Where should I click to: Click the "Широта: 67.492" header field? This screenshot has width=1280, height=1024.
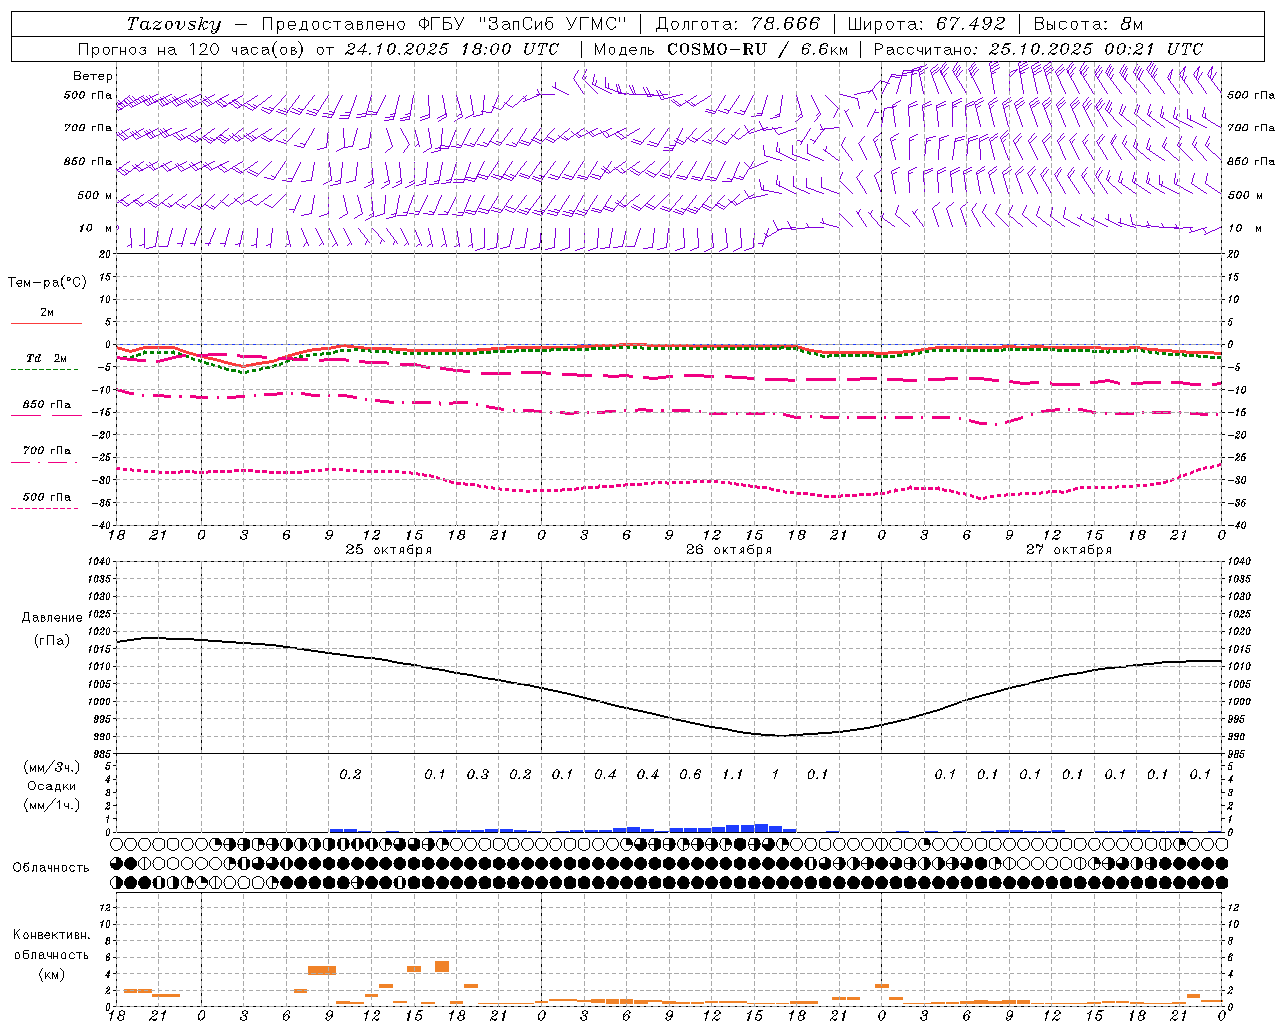tap(926, 24)
